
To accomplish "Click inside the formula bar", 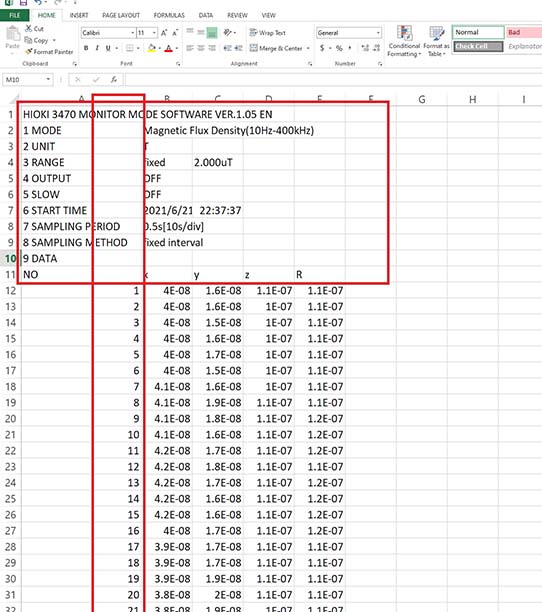I will click(x=333, y=80).
